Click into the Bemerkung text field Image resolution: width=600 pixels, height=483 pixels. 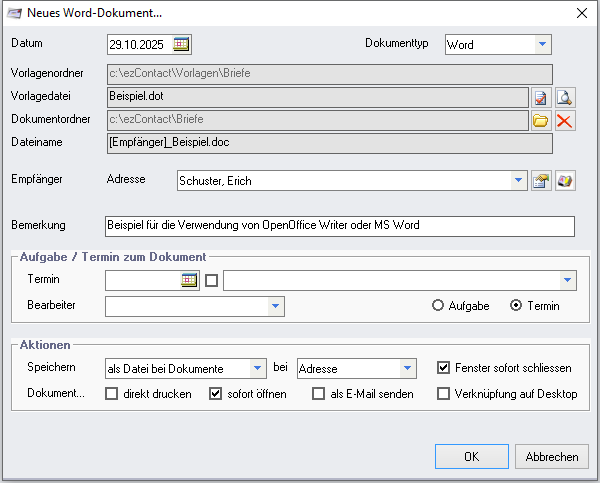[x=340, y=226]
